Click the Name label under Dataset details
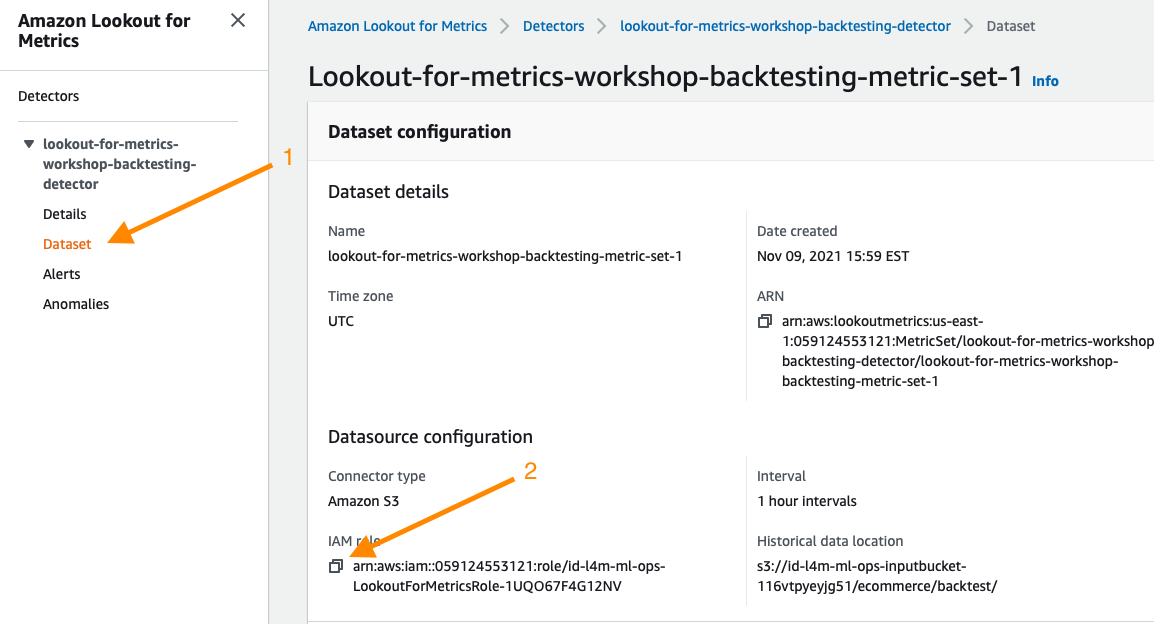Viewport: 1154px width, 624px height. tap(347, 231)
